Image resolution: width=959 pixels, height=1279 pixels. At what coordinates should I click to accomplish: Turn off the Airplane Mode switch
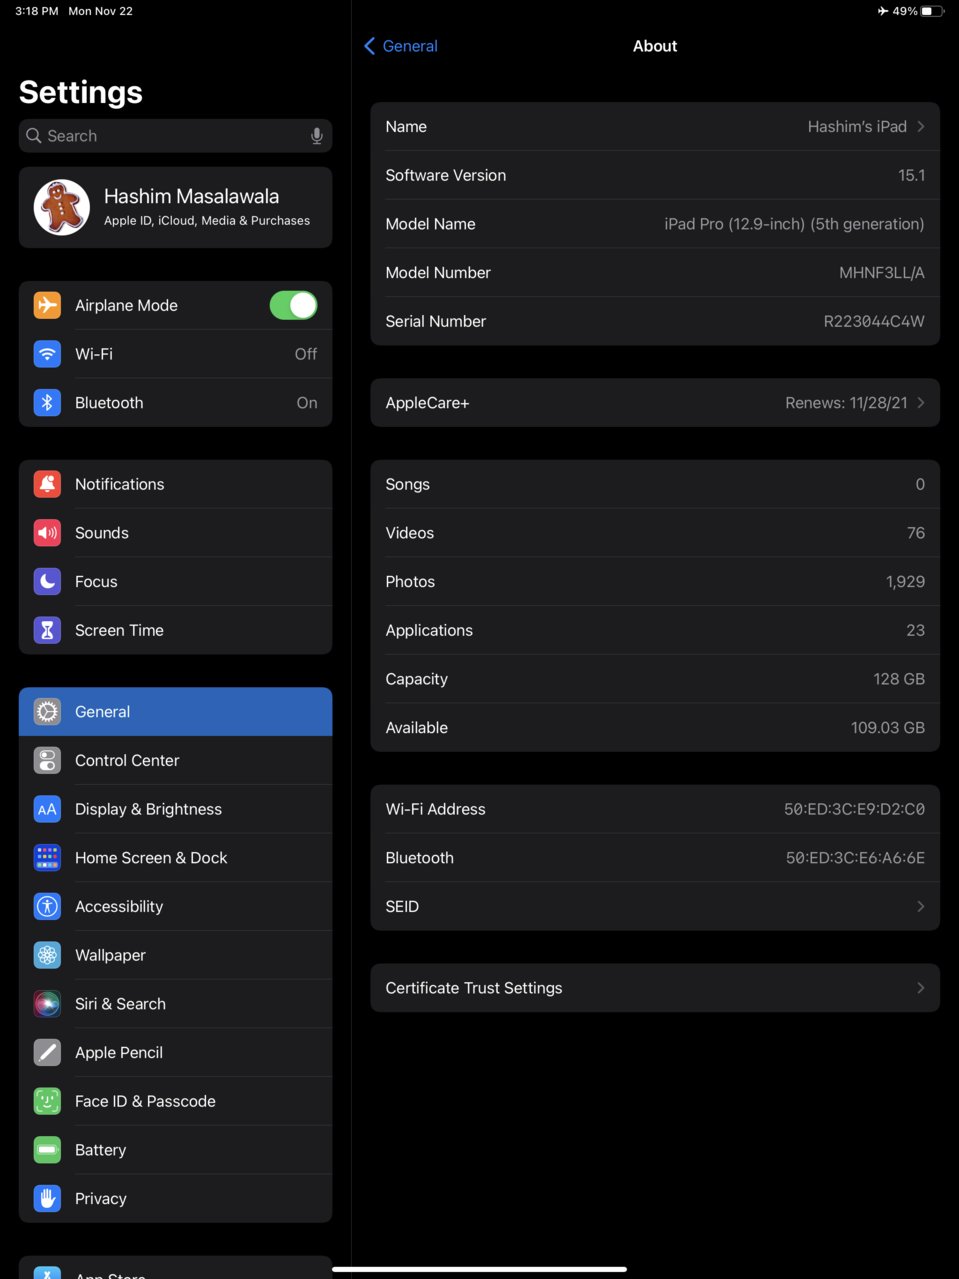[x=293, y=305]
